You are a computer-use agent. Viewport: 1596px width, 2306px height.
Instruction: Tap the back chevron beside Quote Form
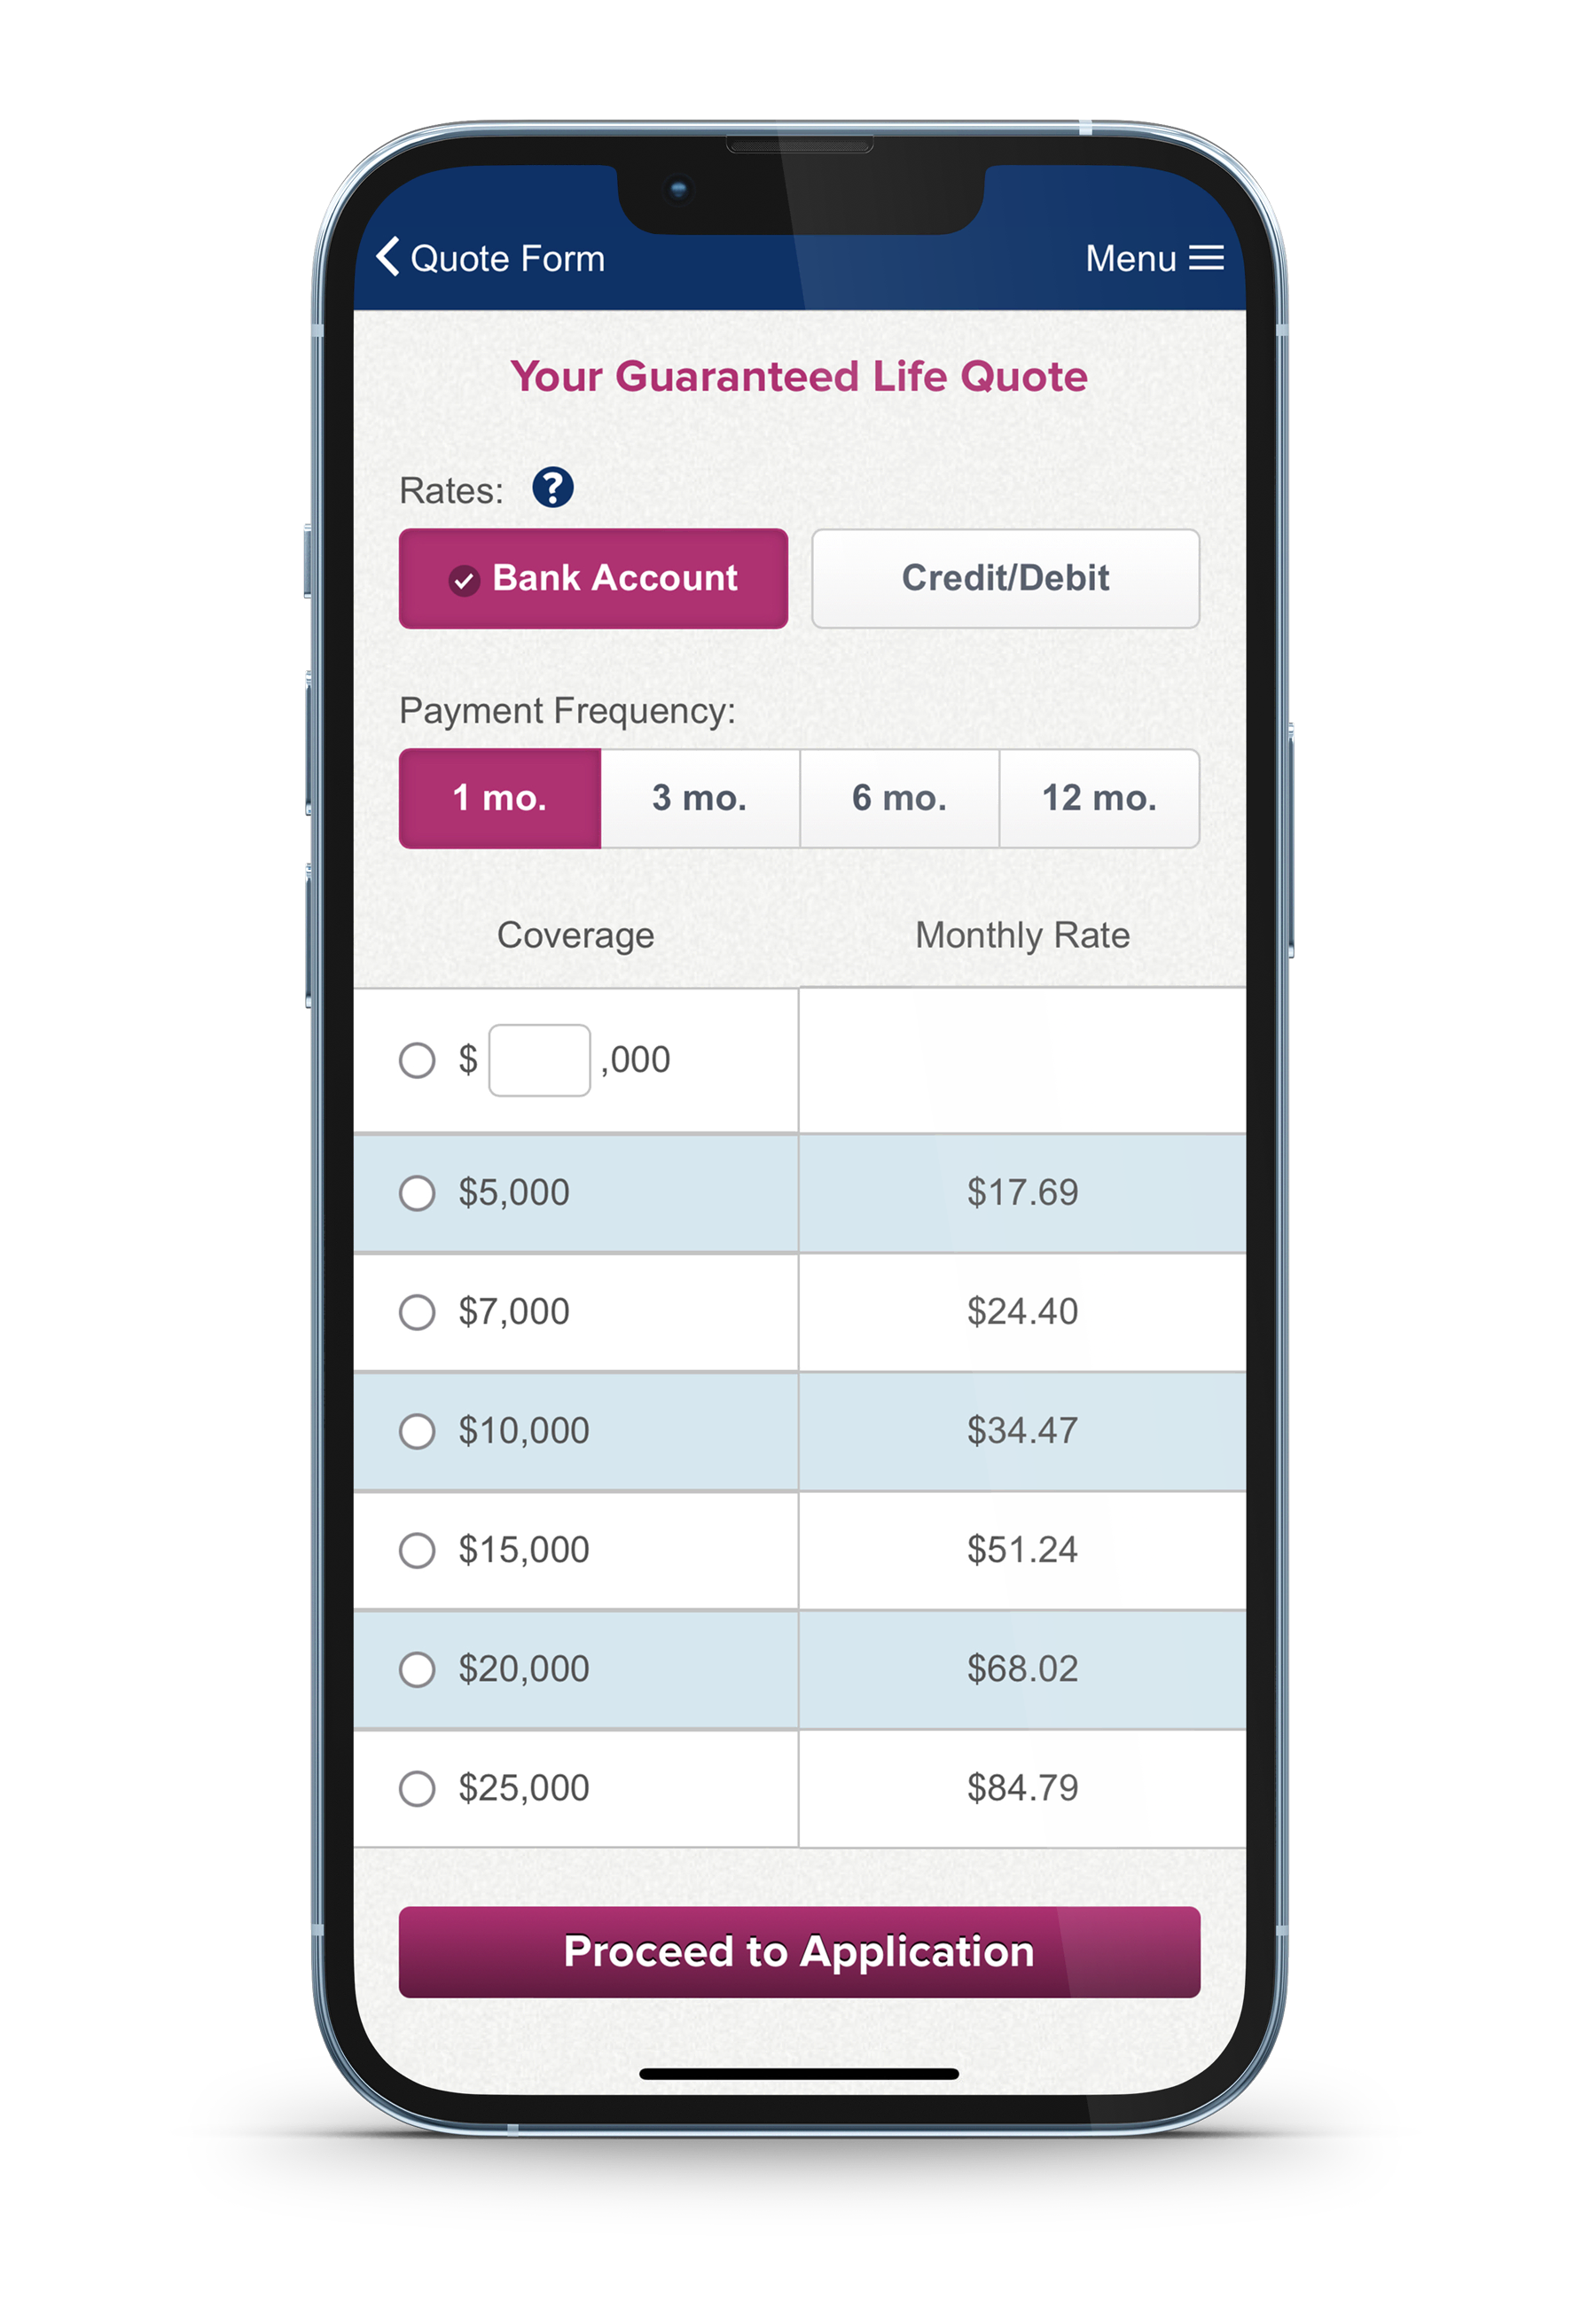[387, 256]
